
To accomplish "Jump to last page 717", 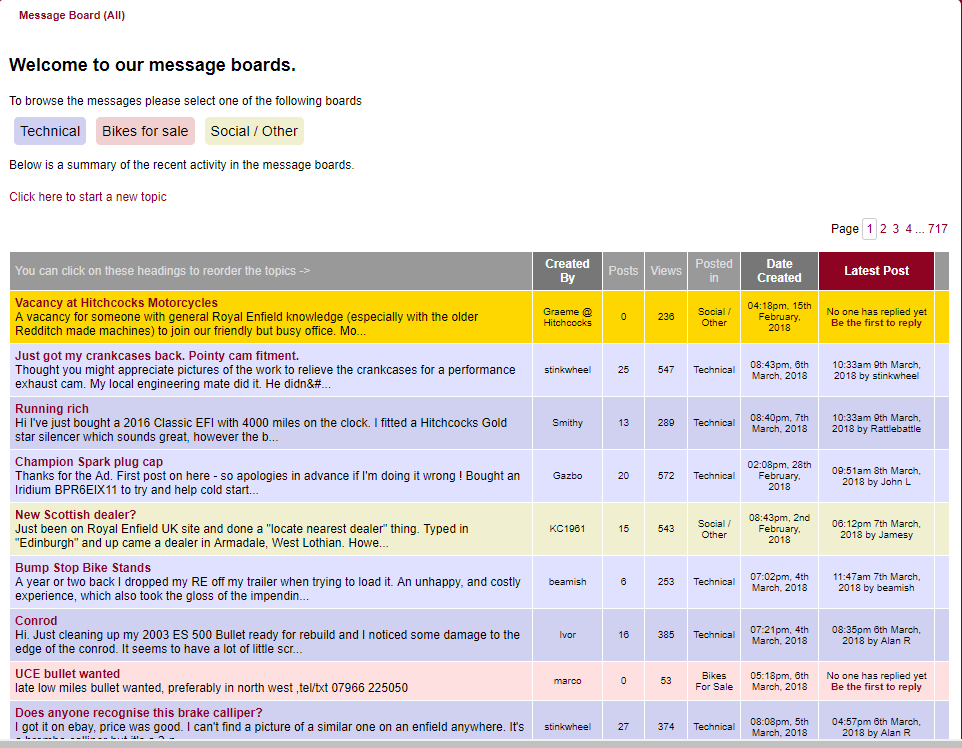I will tap(937, 229).
